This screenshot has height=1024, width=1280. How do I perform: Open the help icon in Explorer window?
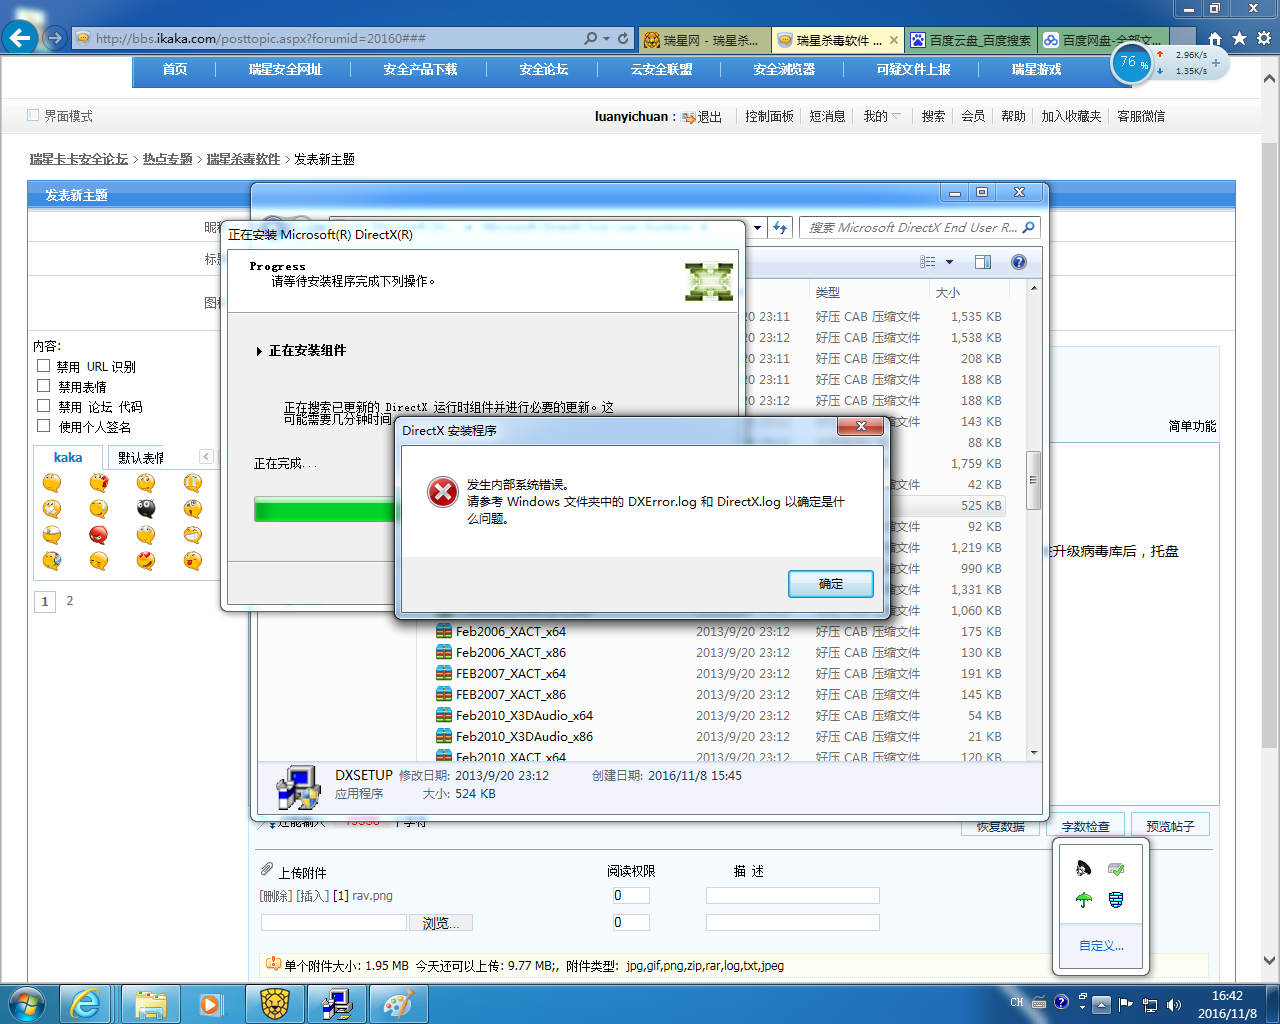coord(1019,262)
